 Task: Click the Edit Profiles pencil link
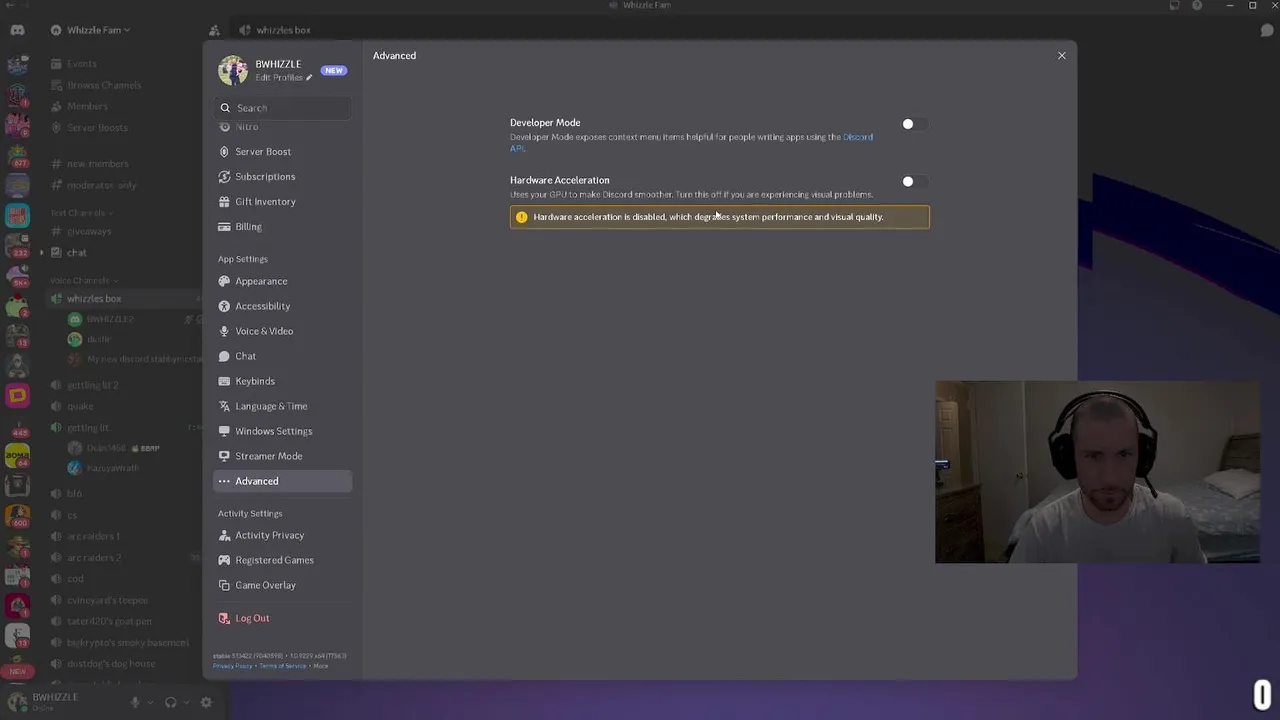click(284, 77)
